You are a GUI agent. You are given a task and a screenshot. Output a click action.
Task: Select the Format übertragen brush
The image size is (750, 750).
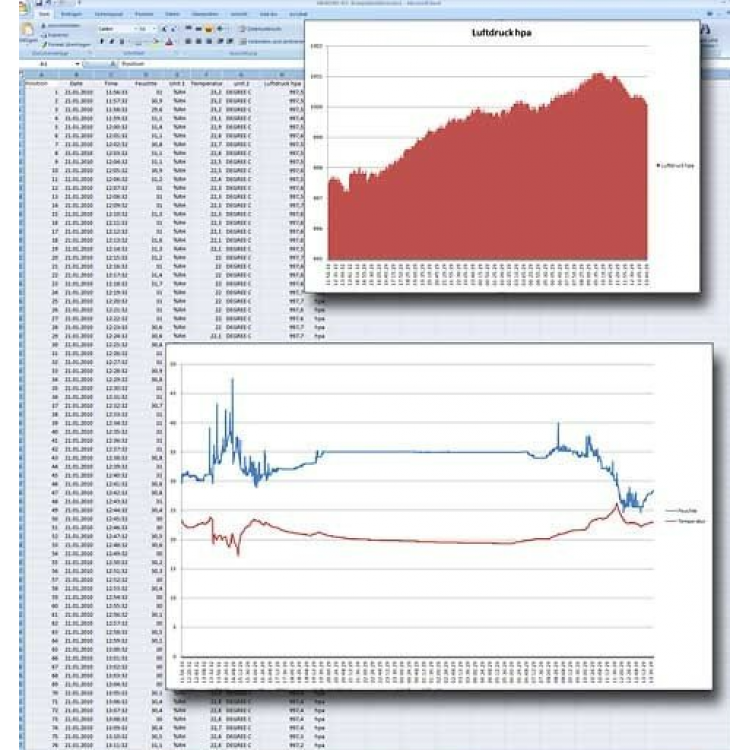pyautogui.click(x=66, y=45)
